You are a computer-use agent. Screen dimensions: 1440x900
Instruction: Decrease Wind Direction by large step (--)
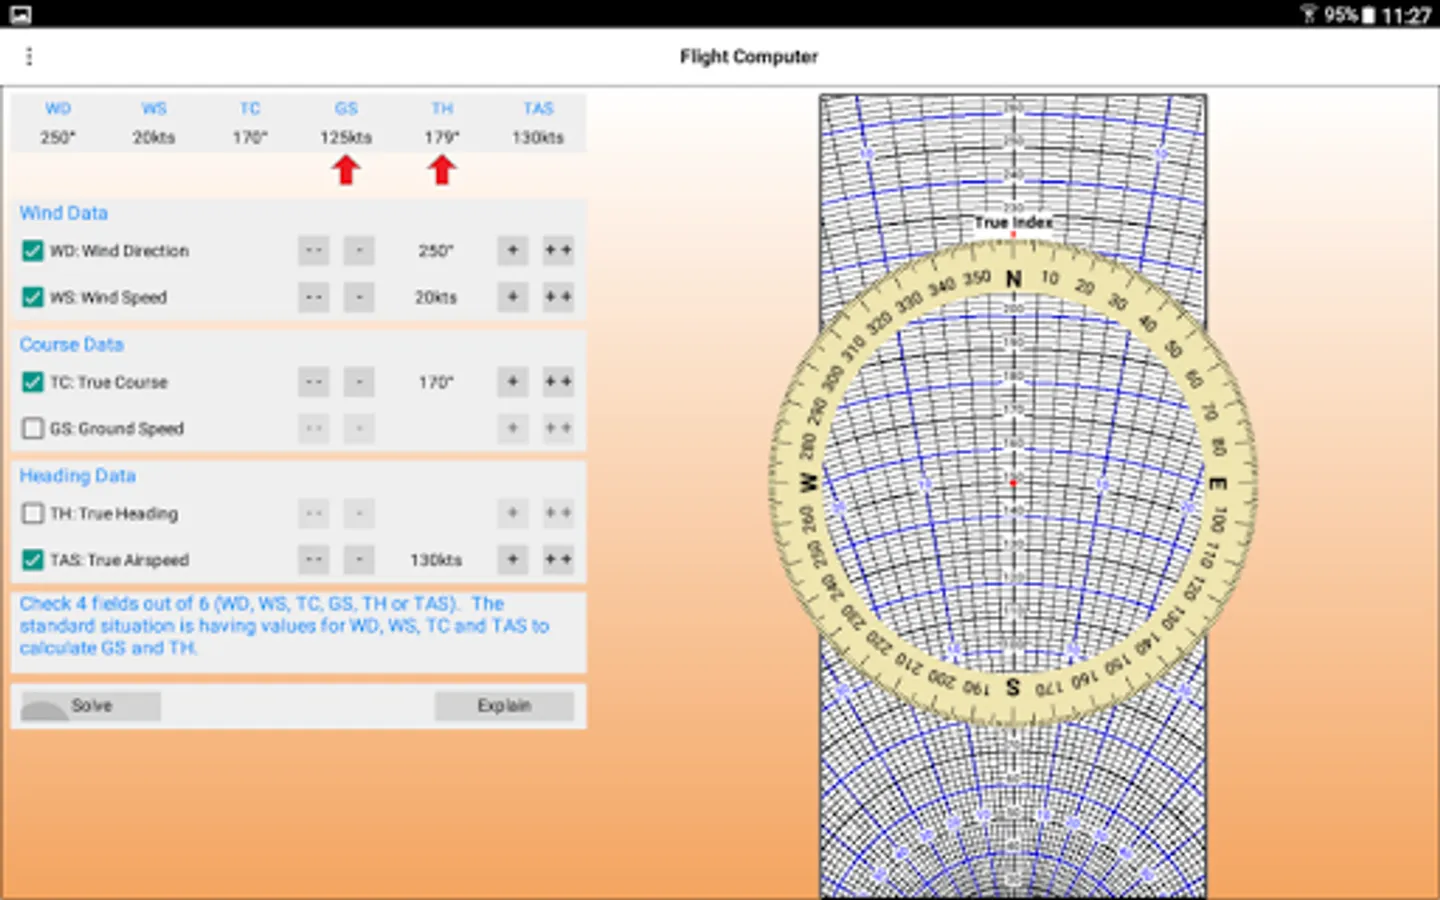pos(314,250)
